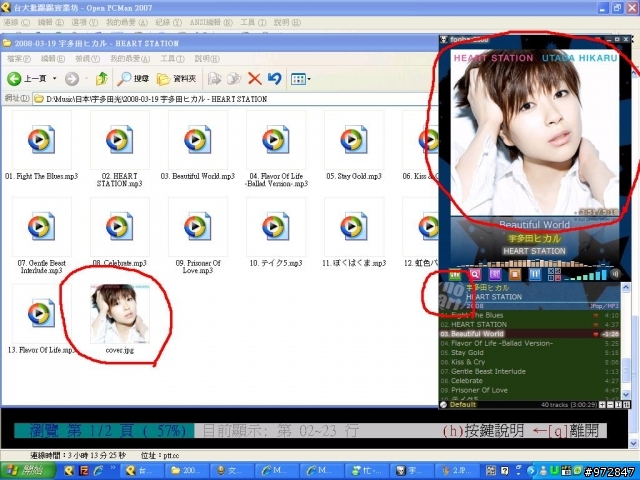Image resolution: width=640 pixels, height=480 pixels.
Task: Click the Internet Explorer quick launch icon
Action: click(99, 471)
